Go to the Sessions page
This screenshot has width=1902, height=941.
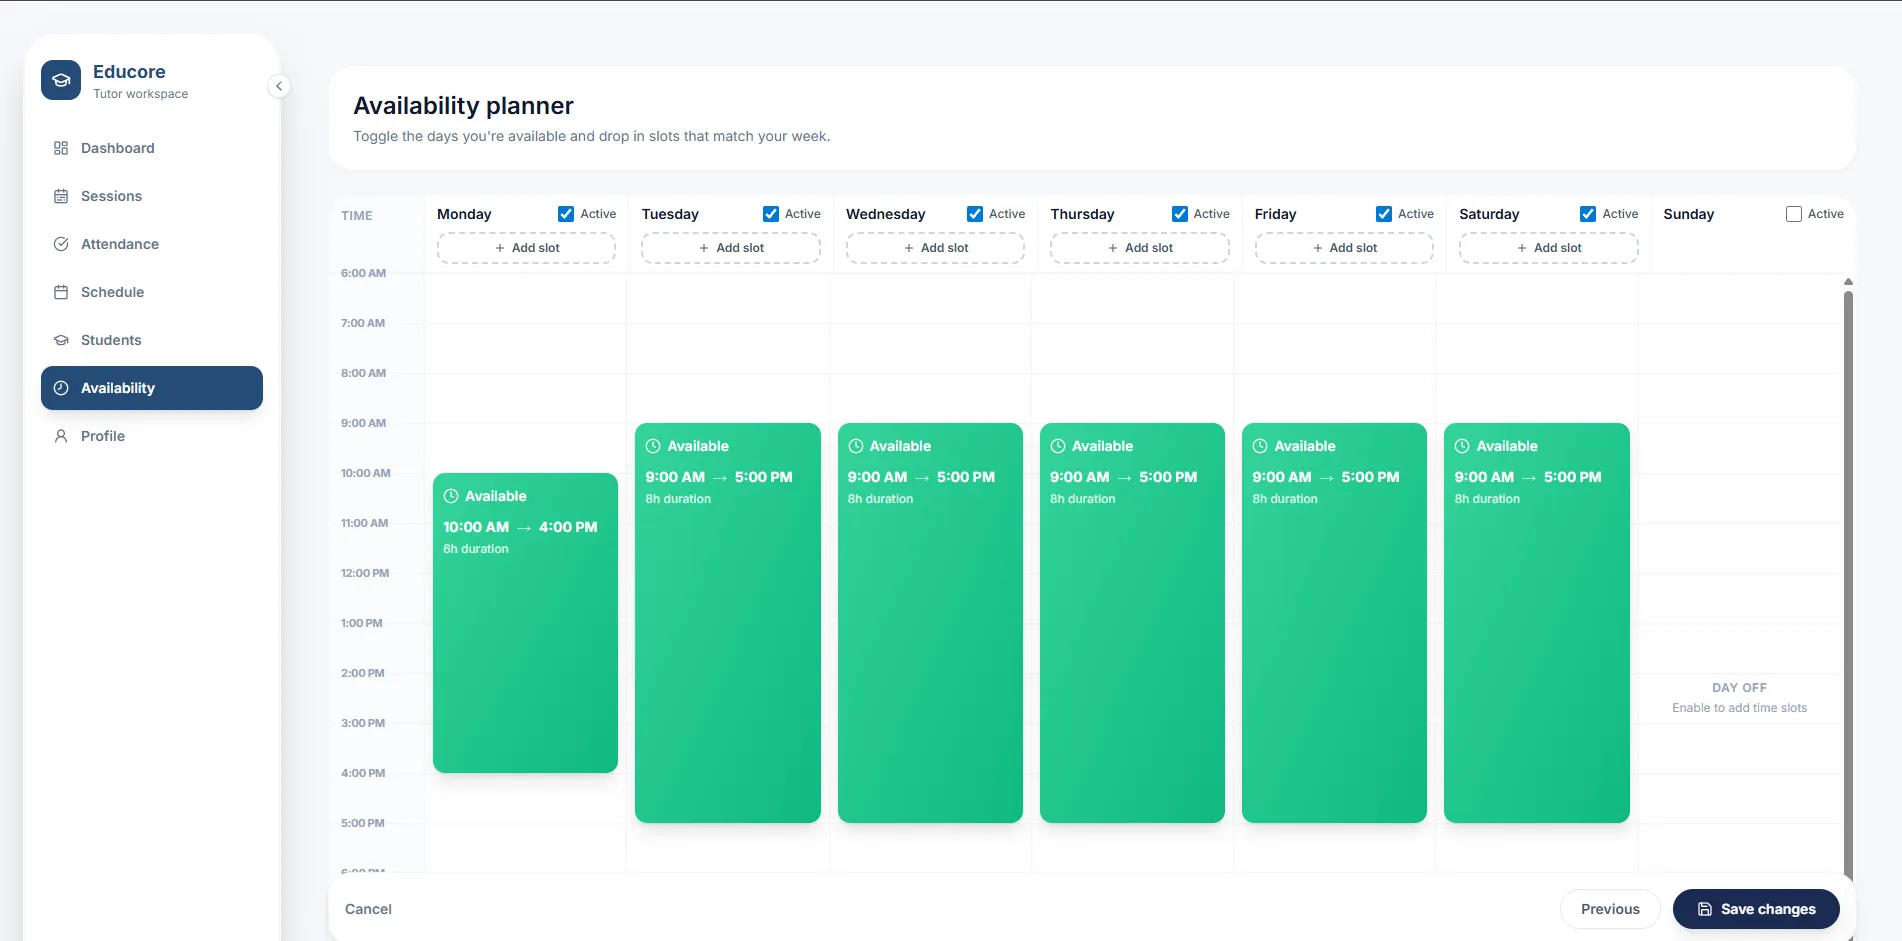point(152,196)
